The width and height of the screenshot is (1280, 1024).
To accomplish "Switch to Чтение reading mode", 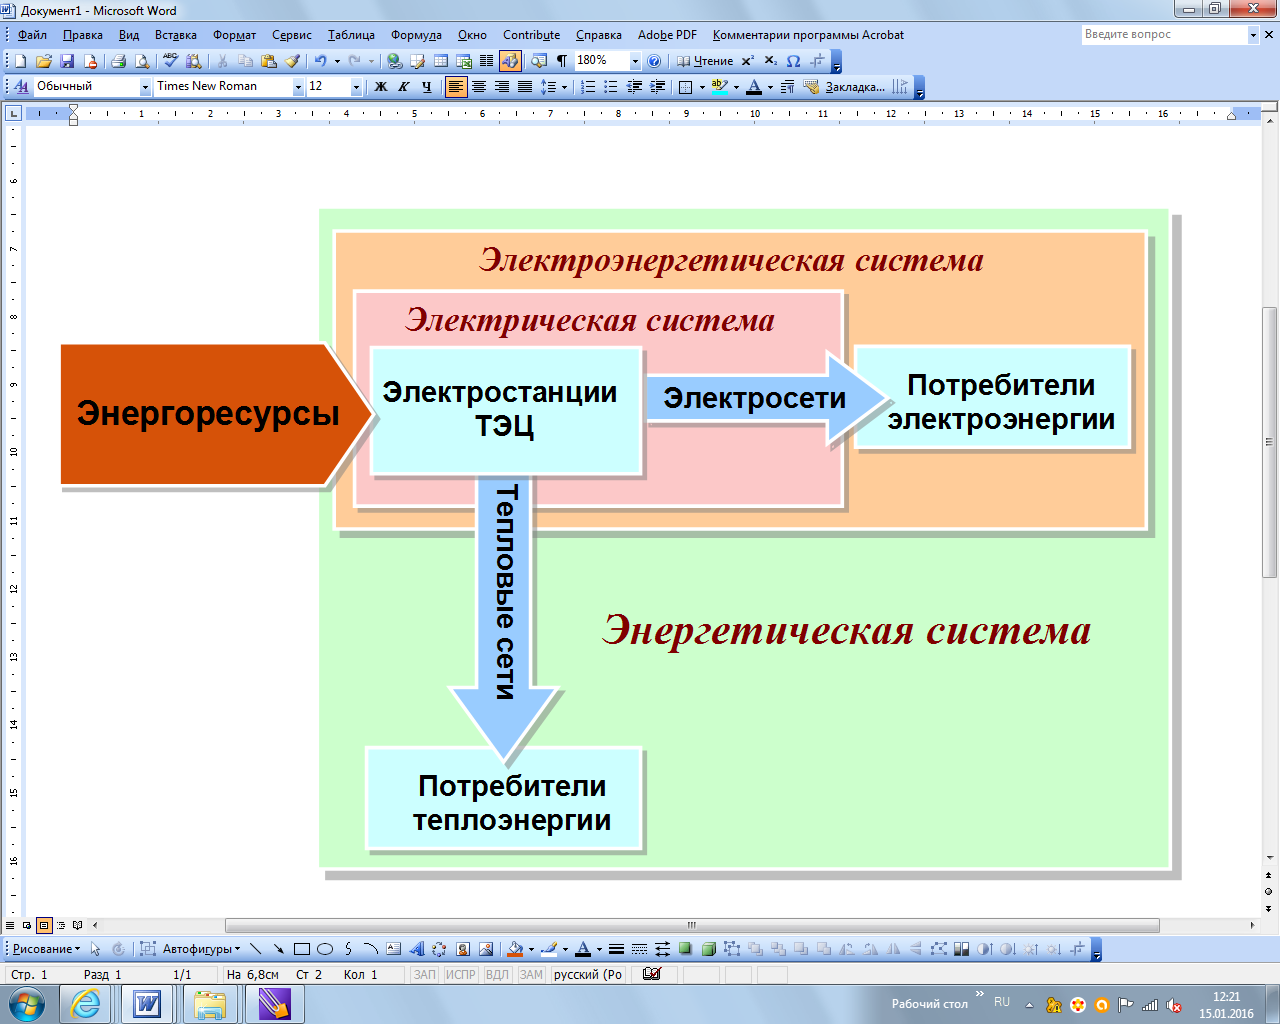I will pos(705,61).
